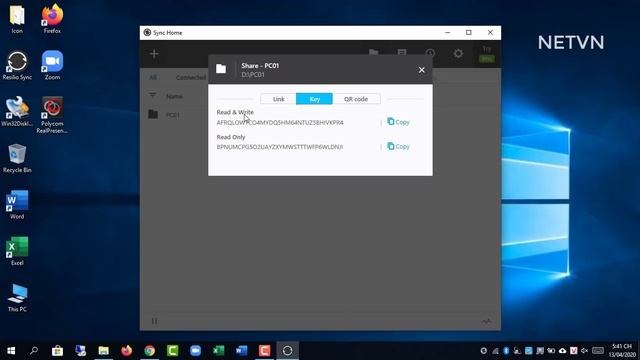Click the Read Only key string

[x=280, y=147]
